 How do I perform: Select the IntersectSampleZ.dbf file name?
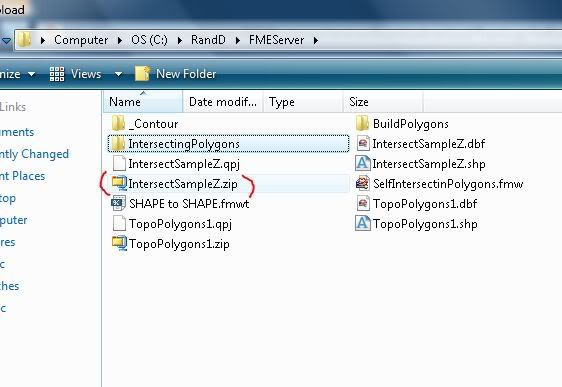(429, 144)
